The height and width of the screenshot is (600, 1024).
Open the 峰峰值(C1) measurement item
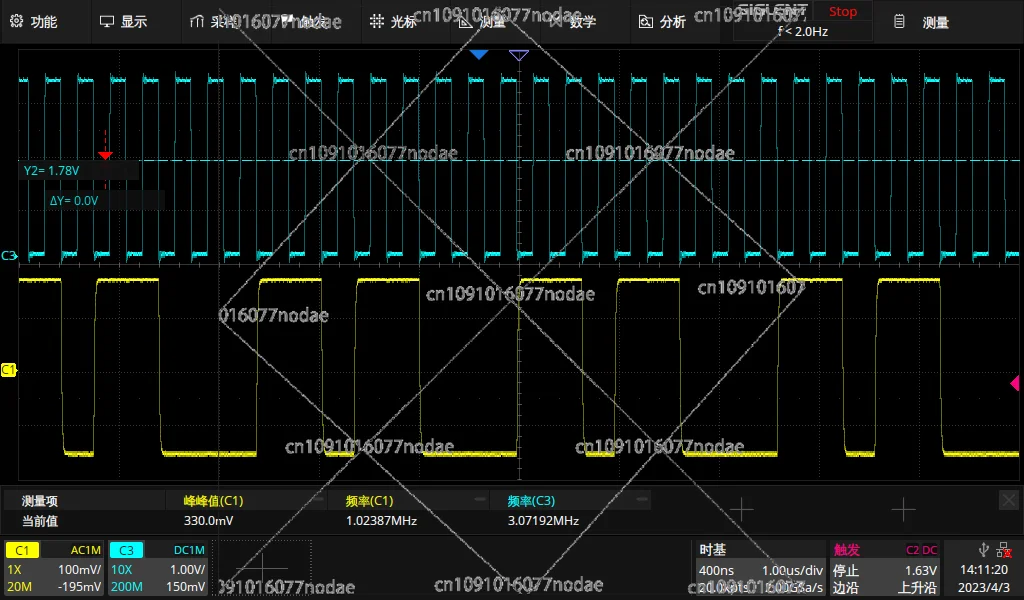click(214, 501)
